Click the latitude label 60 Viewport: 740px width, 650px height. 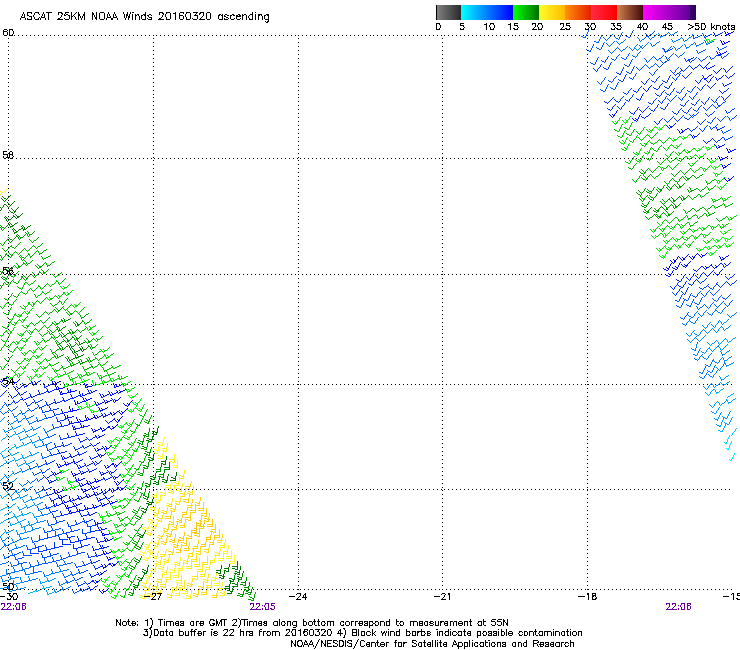[8, 33]
